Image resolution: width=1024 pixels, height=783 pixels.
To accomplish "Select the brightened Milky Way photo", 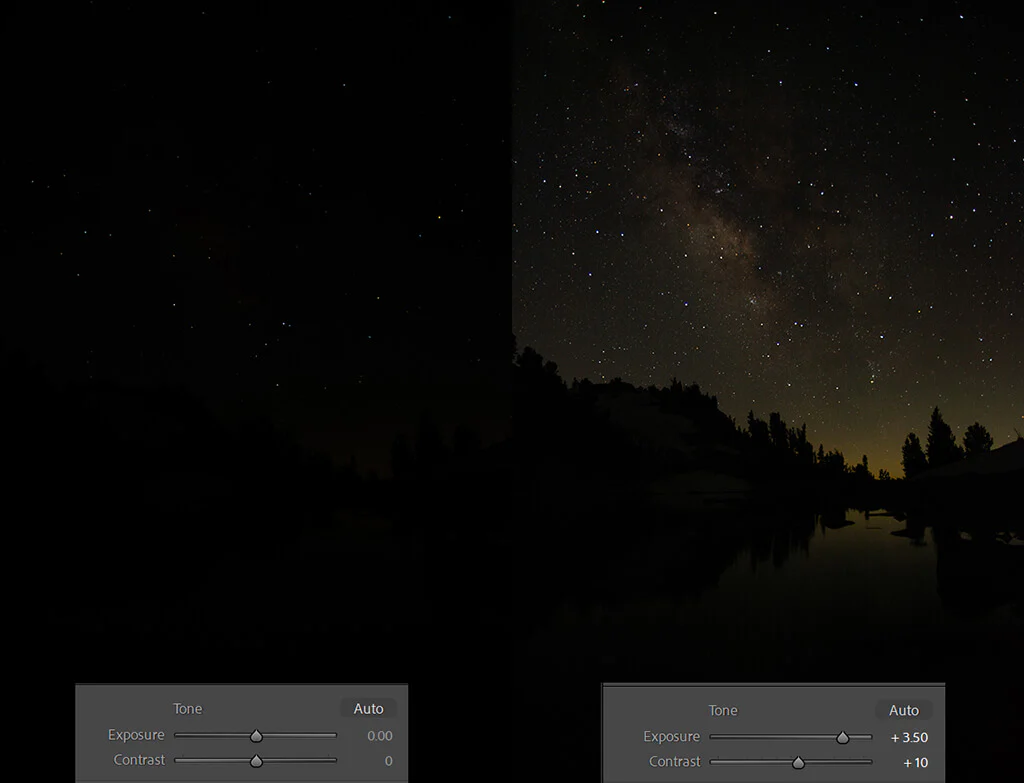I will (768, 340).
